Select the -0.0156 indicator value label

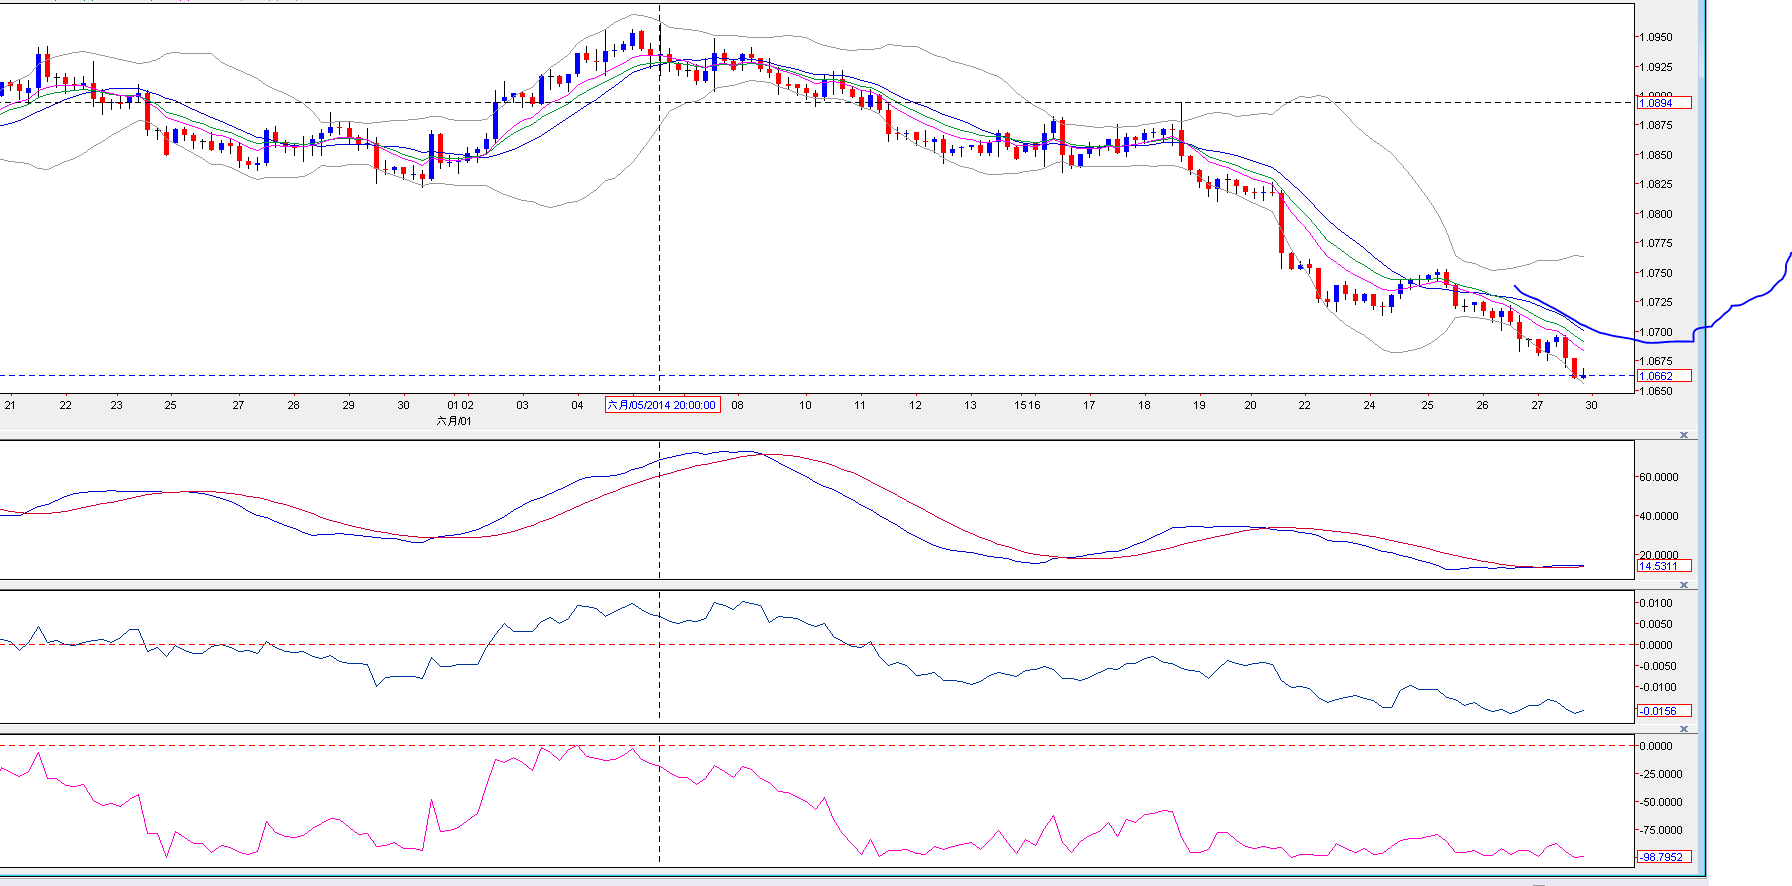point(1663,711)
